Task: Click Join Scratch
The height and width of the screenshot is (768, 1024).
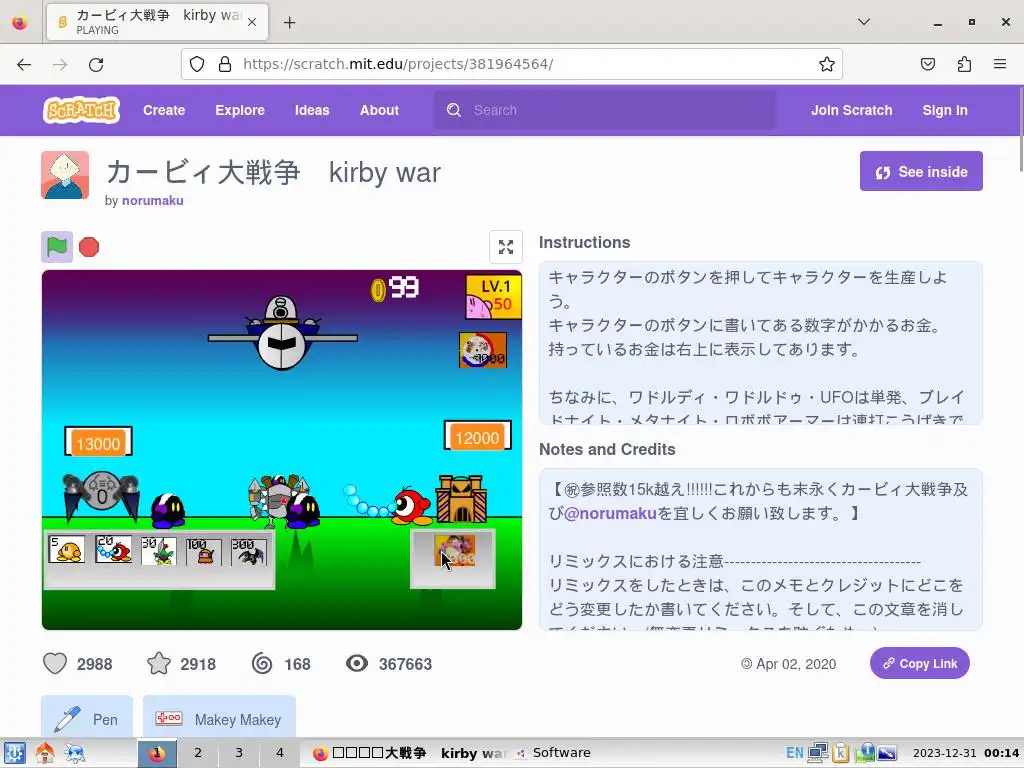Action: [852, 110]
